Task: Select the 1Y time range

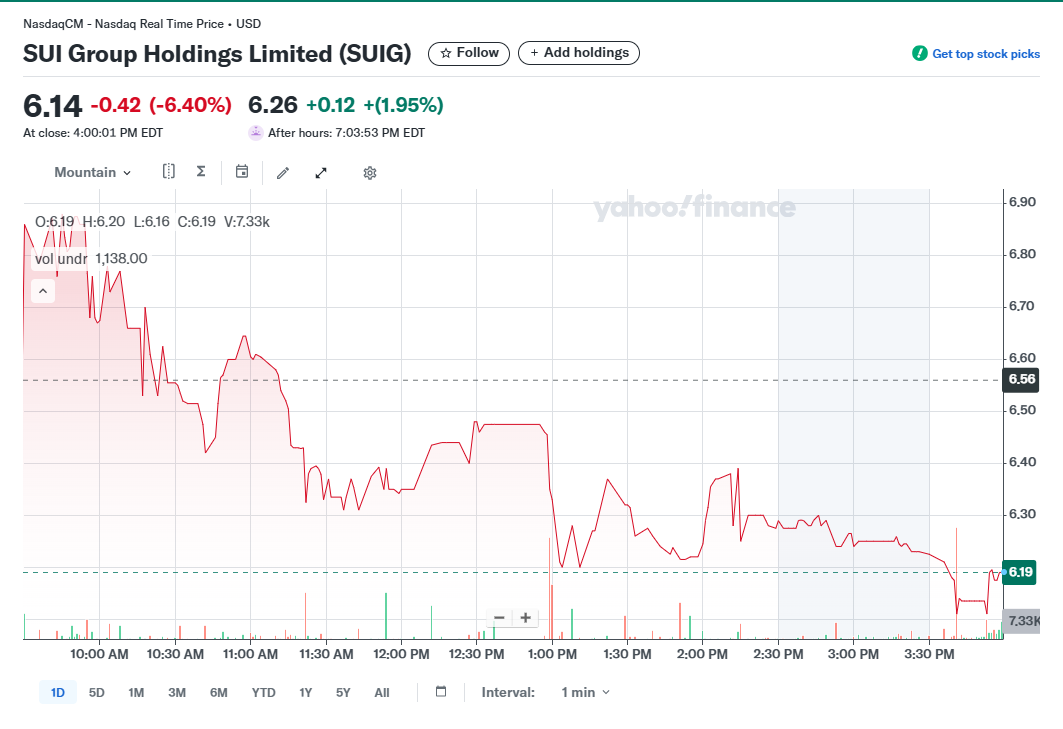Action: 306,692
